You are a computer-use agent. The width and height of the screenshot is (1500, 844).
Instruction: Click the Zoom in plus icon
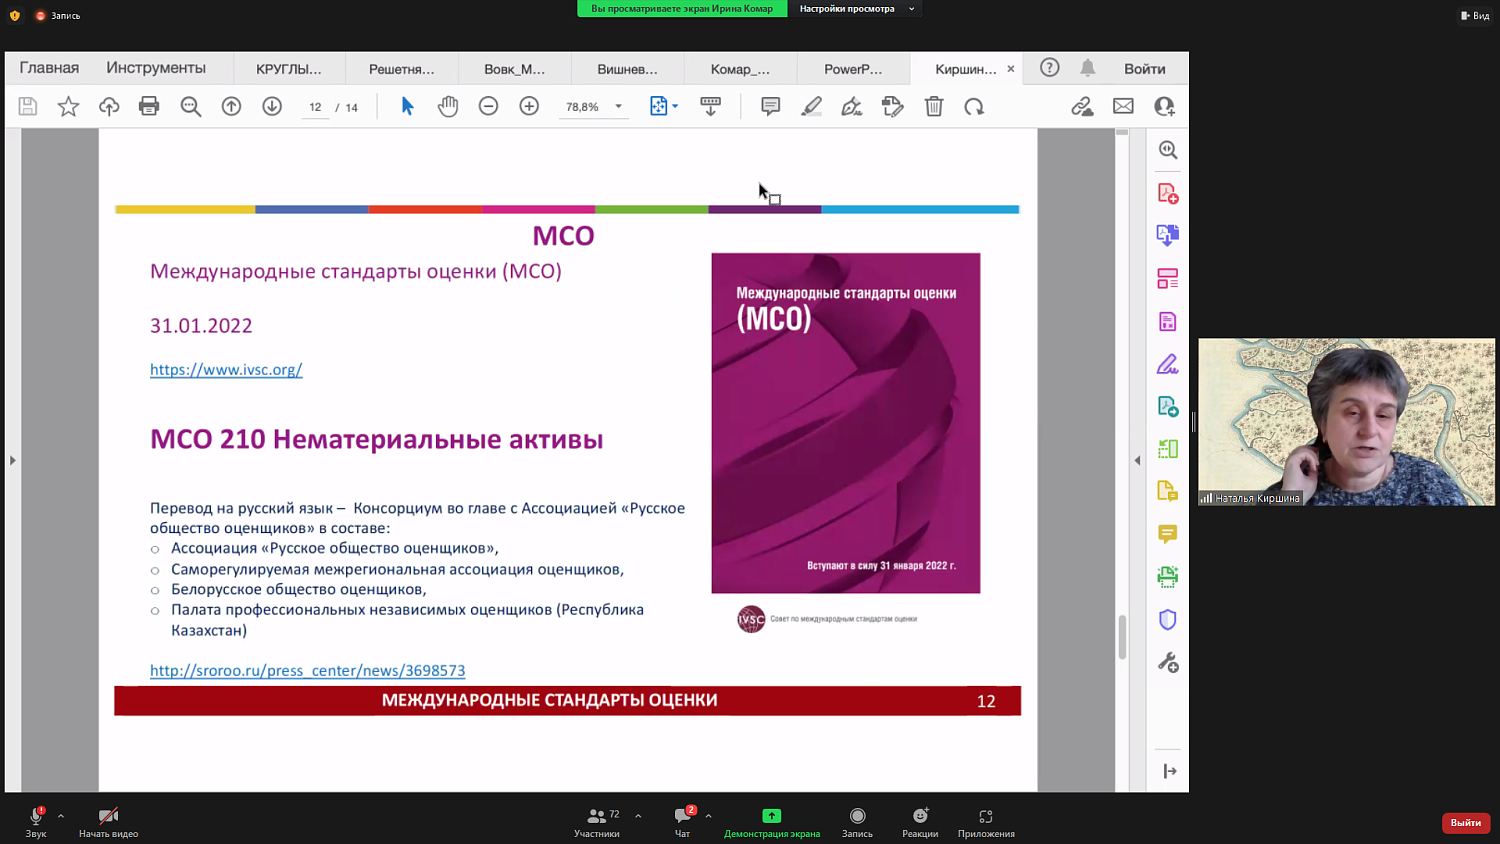pos(529,106)
